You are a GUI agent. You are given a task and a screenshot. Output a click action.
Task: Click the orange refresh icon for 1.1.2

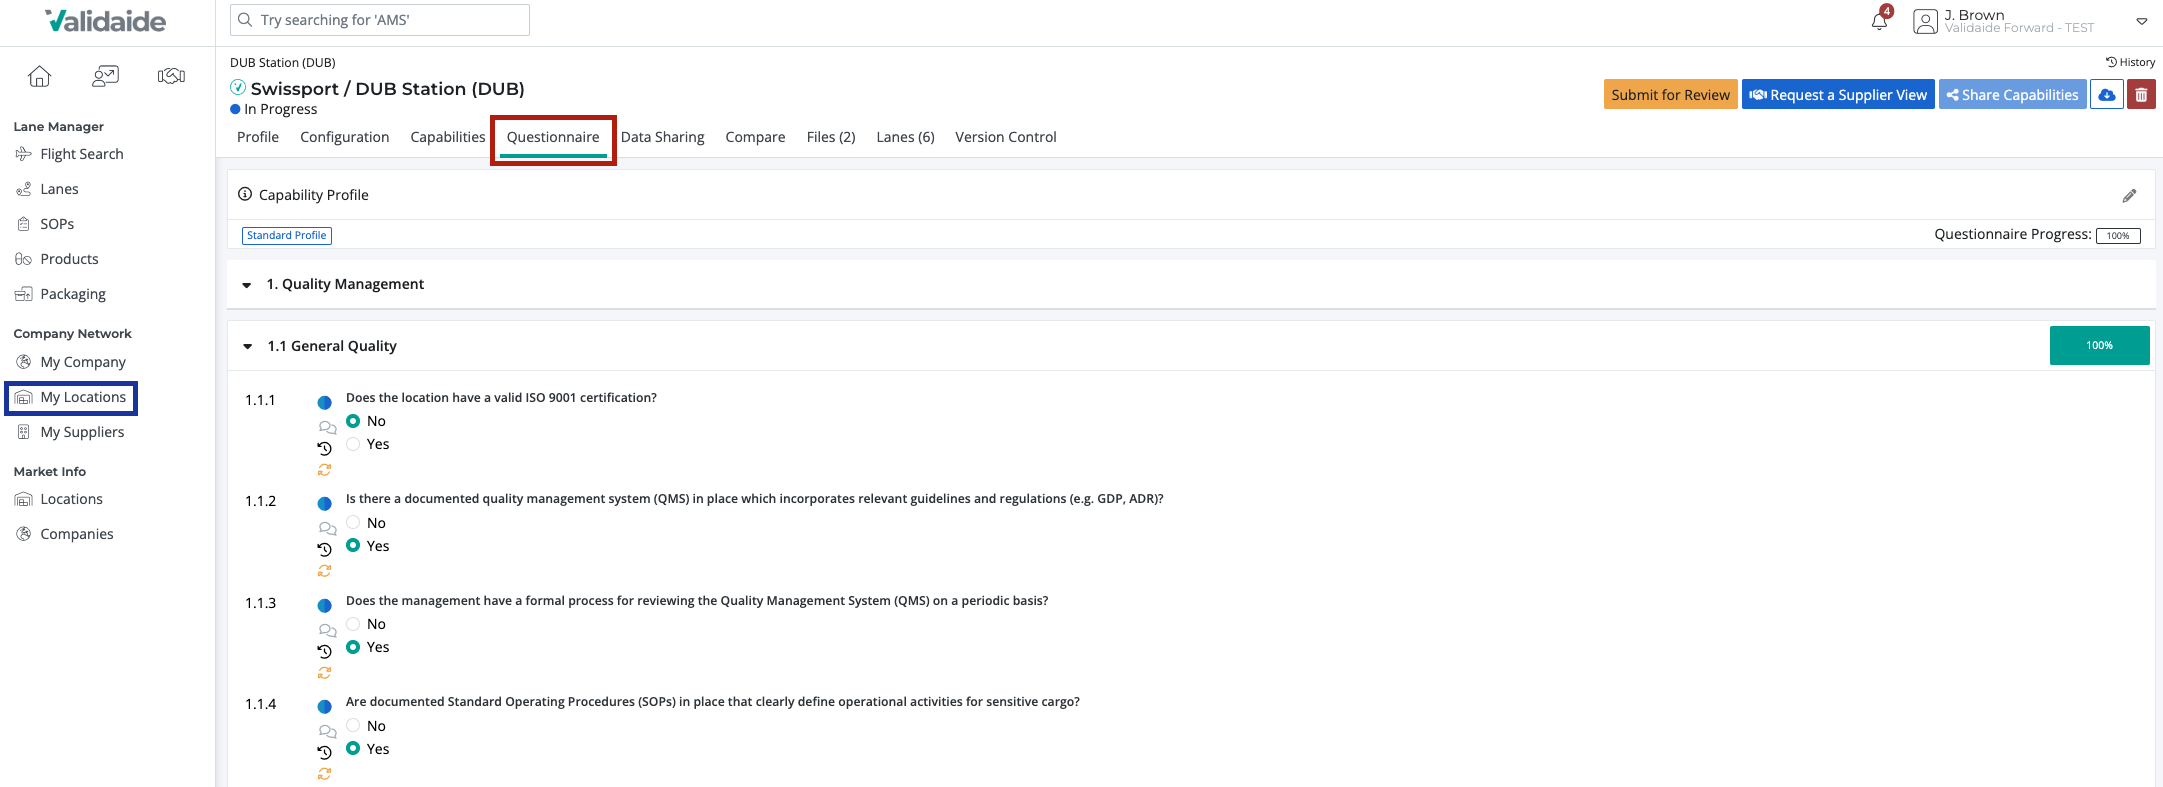point(324,571)
